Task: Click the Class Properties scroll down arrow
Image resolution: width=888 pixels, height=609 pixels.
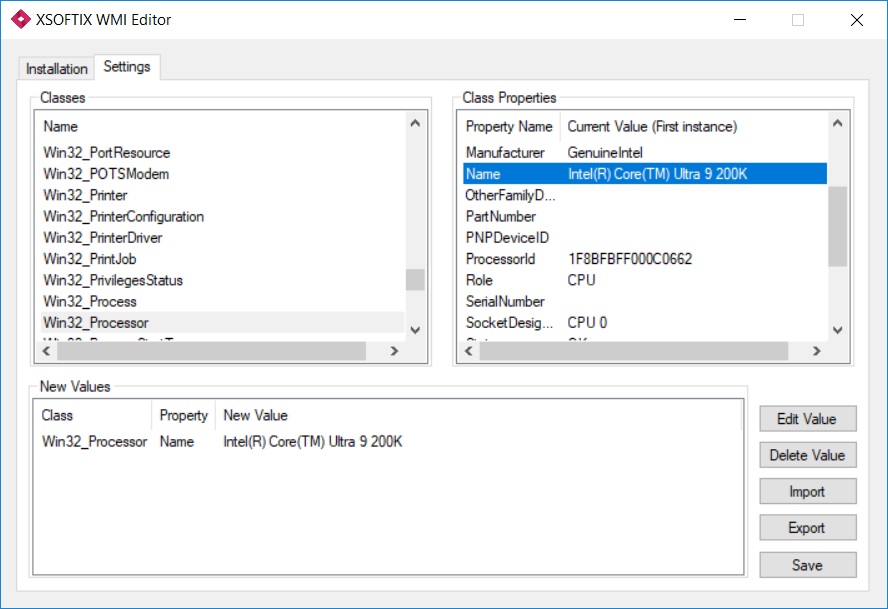Action: [x=838, y=330]
